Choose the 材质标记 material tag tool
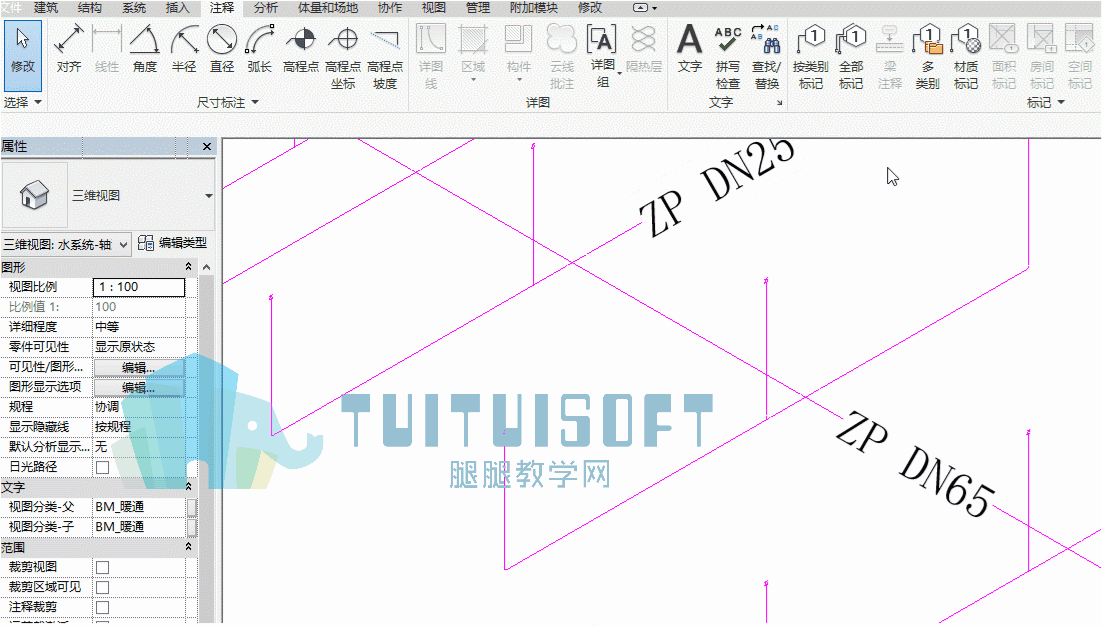This screenshot has width=1102, height=627. tap(966, 56)
